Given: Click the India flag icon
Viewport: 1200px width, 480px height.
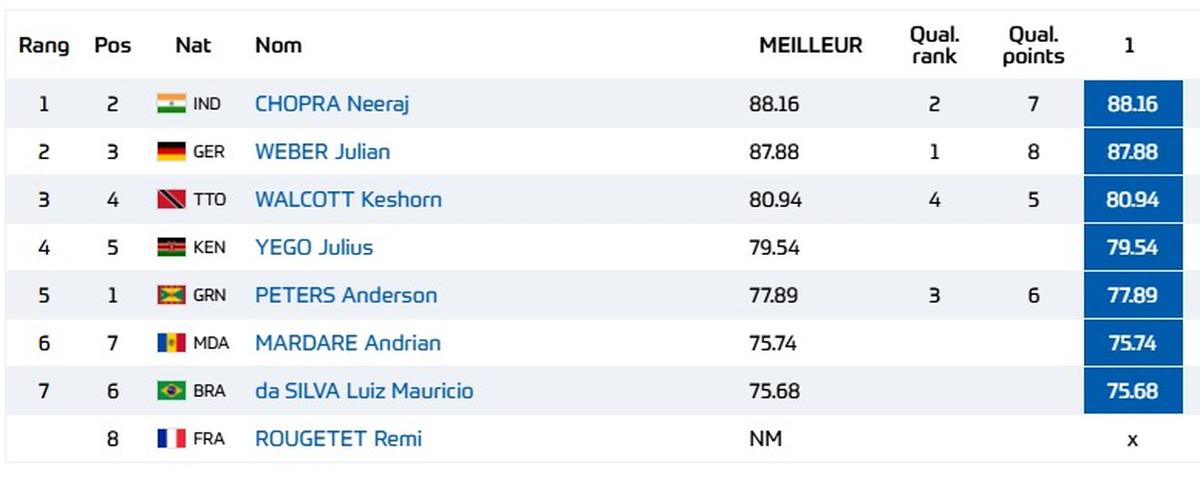Looking at the screenshot, I should [x=171, y=104].
